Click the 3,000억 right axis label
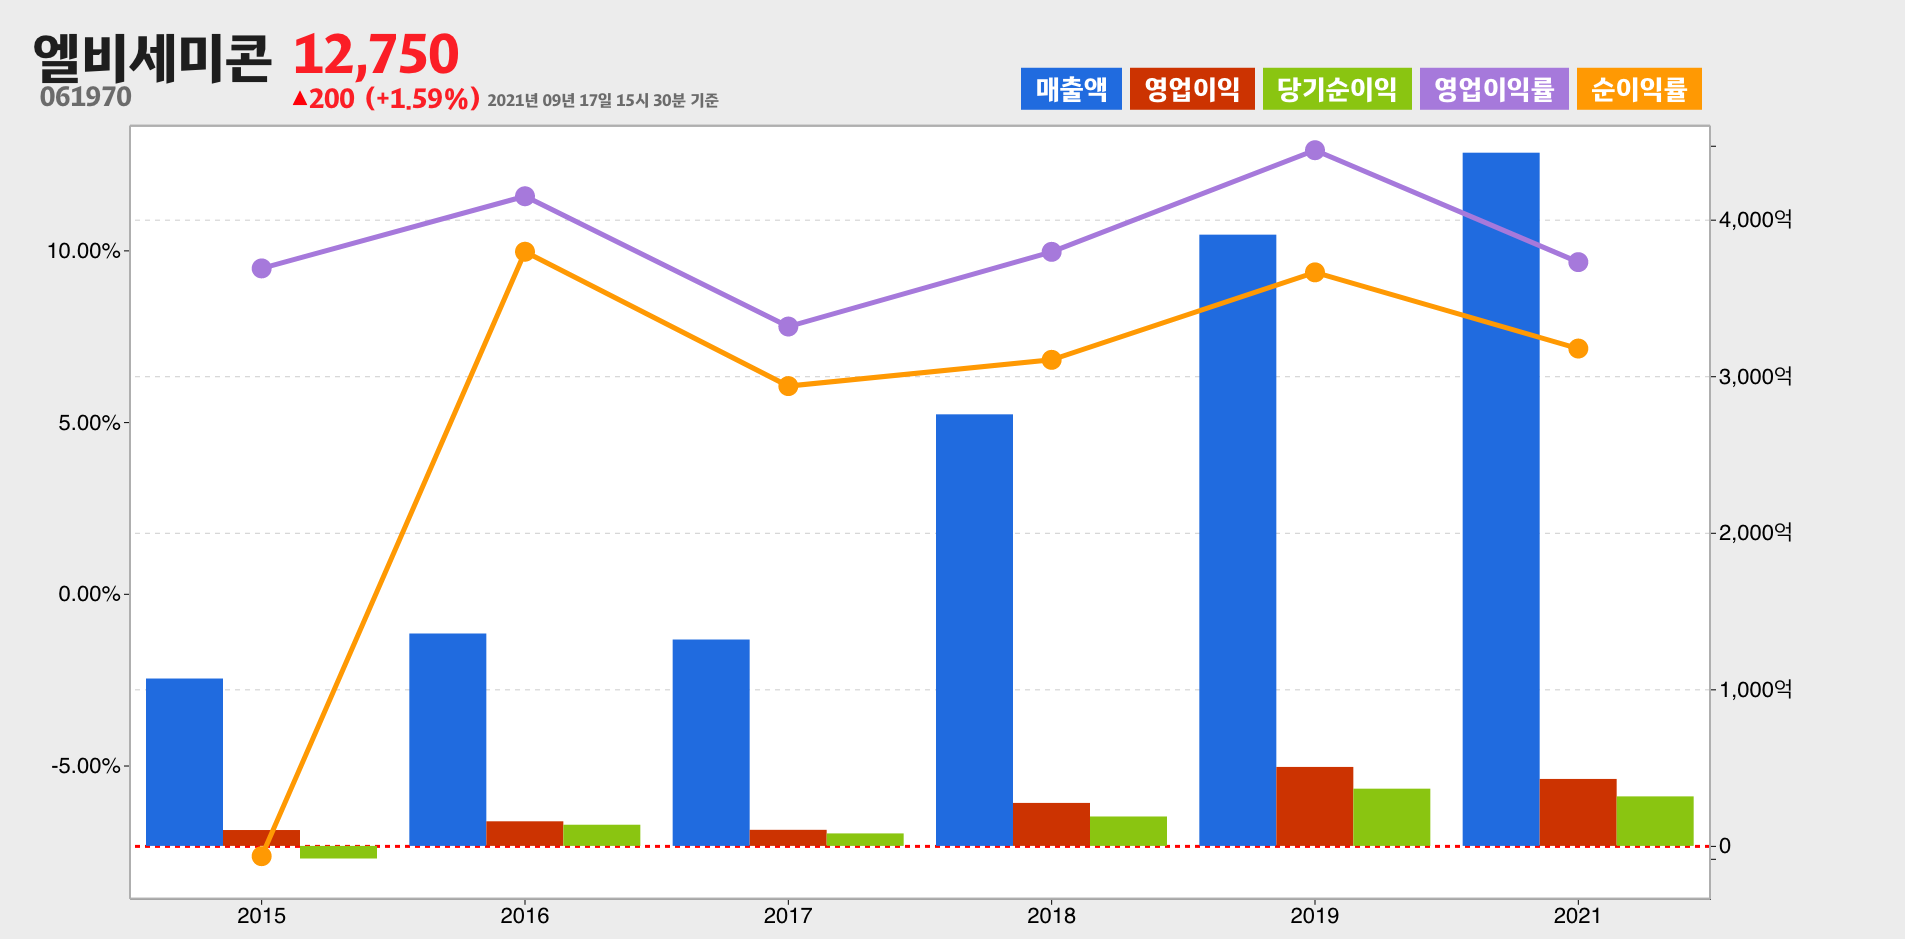Image resolution: width=1920 pixels, height=939 pixels. (x=1755, y=377)
